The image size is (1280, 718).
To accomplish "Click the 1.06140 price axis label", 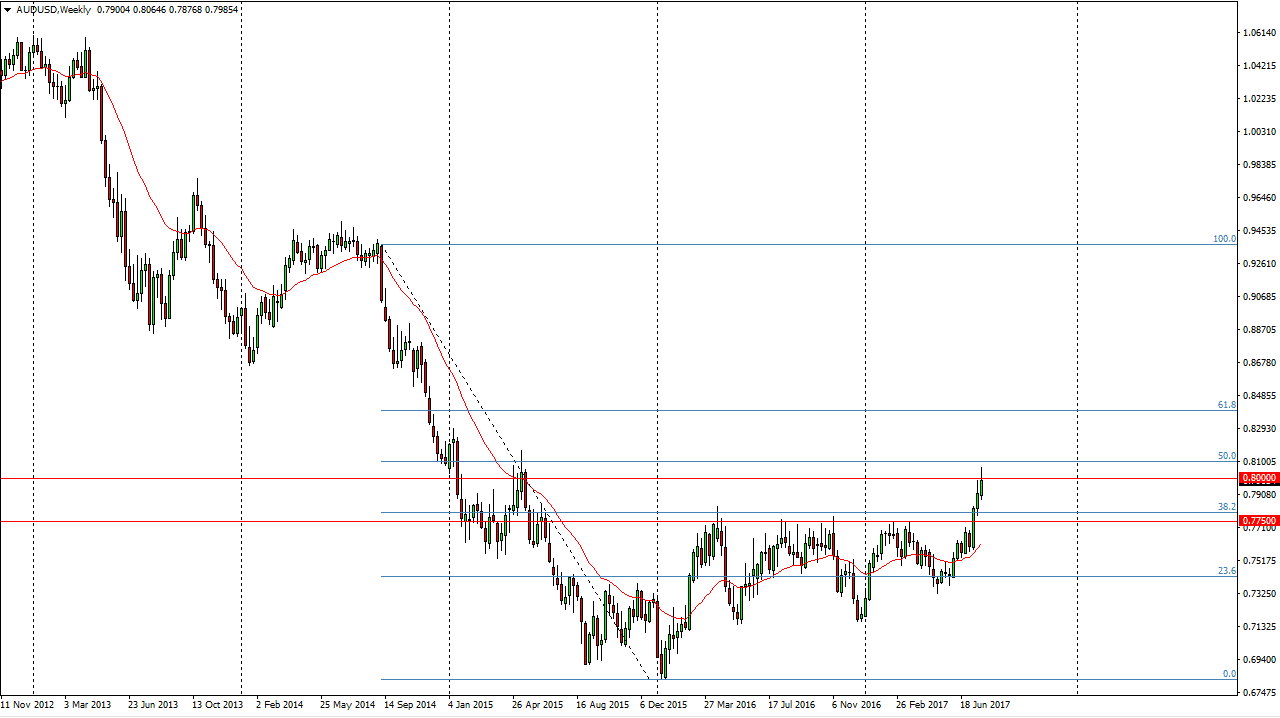I will (1260, 33).
